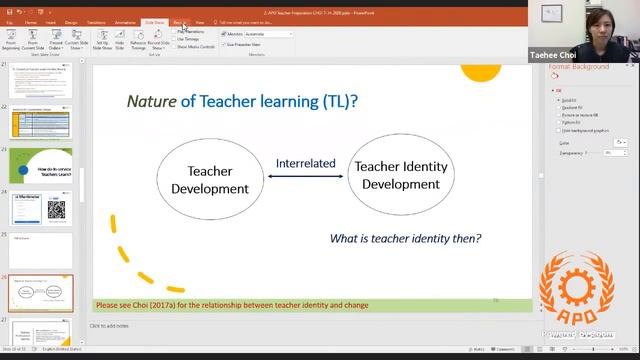Start Rehearse Timings
This screenshot has width=640, height=360.
(138, 40)
